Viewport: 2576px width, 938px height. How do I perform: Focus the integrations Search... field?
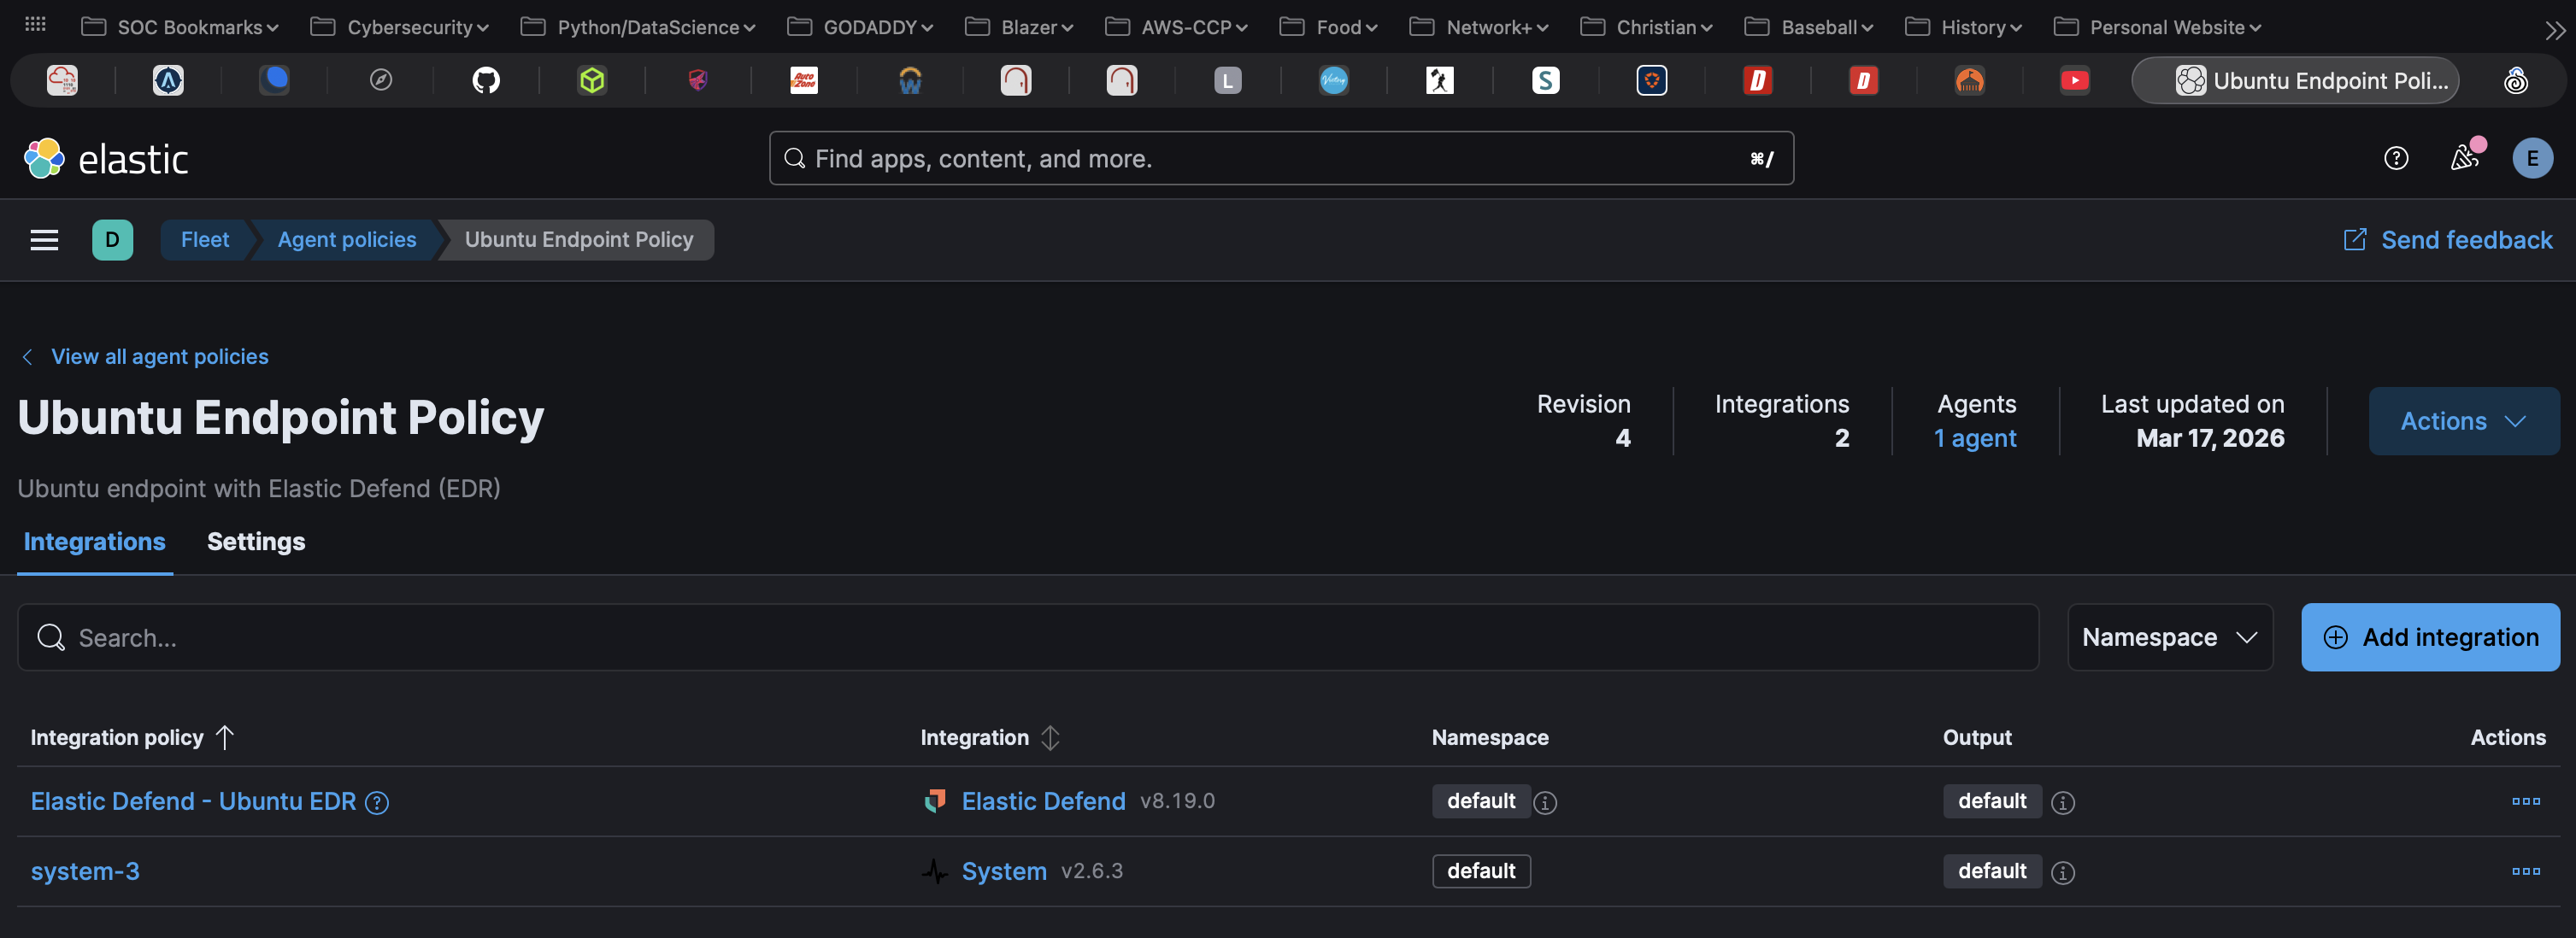[1028, 637]
